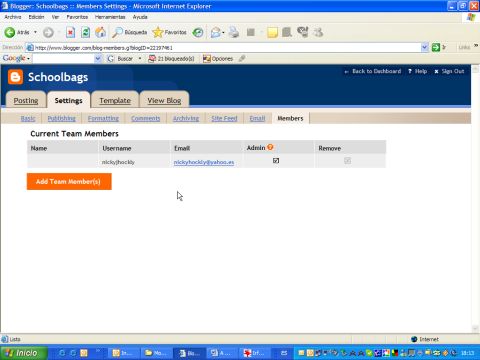Expand the Google search box dropdown
Image resolution: width=480 pixels, height=360 pixels.
98,59
